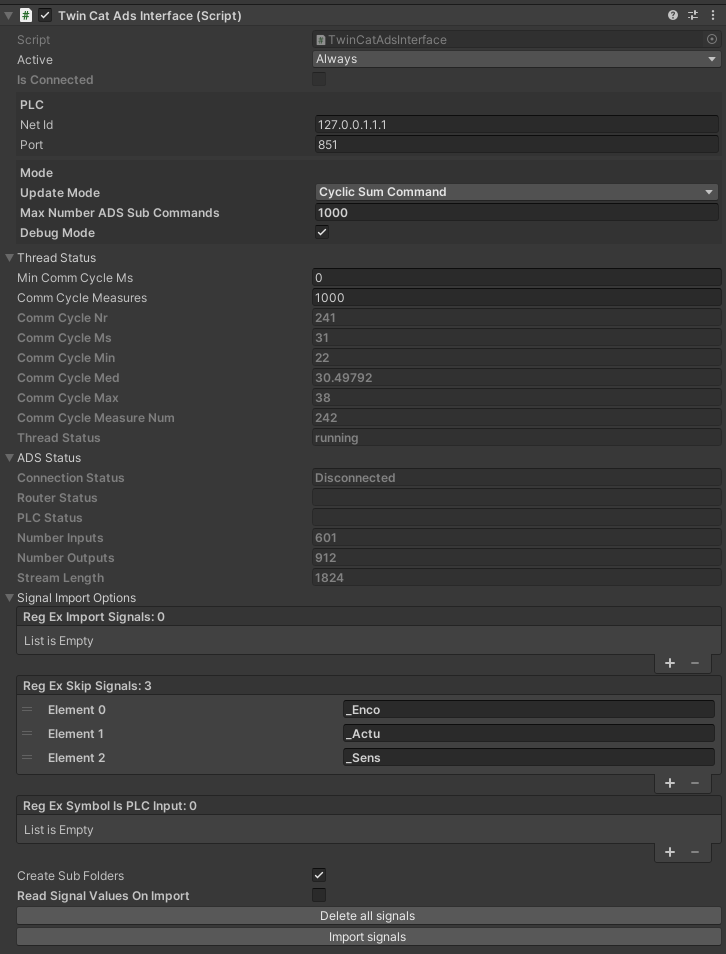Collapse the Thread Status section
This screenshot has height=954, width=726.
click(10, 258)
